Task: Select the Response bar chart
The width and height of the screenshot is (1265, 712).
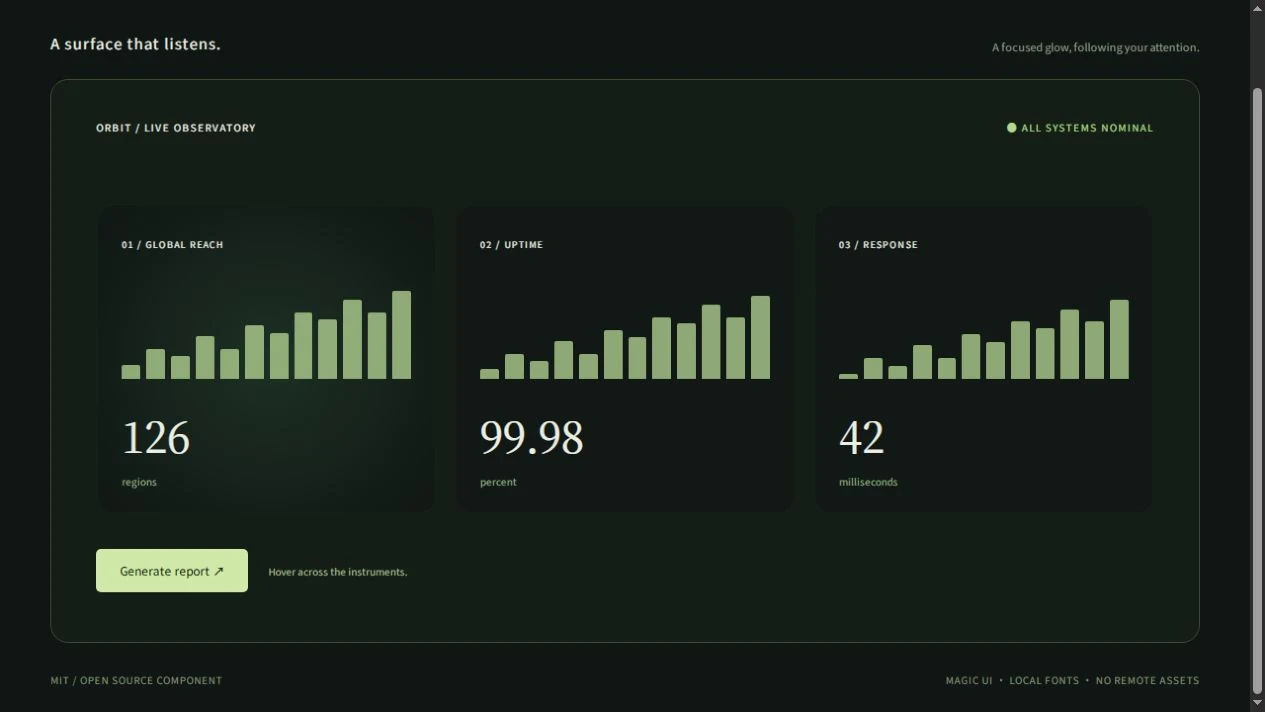Action: coord(984,339)
